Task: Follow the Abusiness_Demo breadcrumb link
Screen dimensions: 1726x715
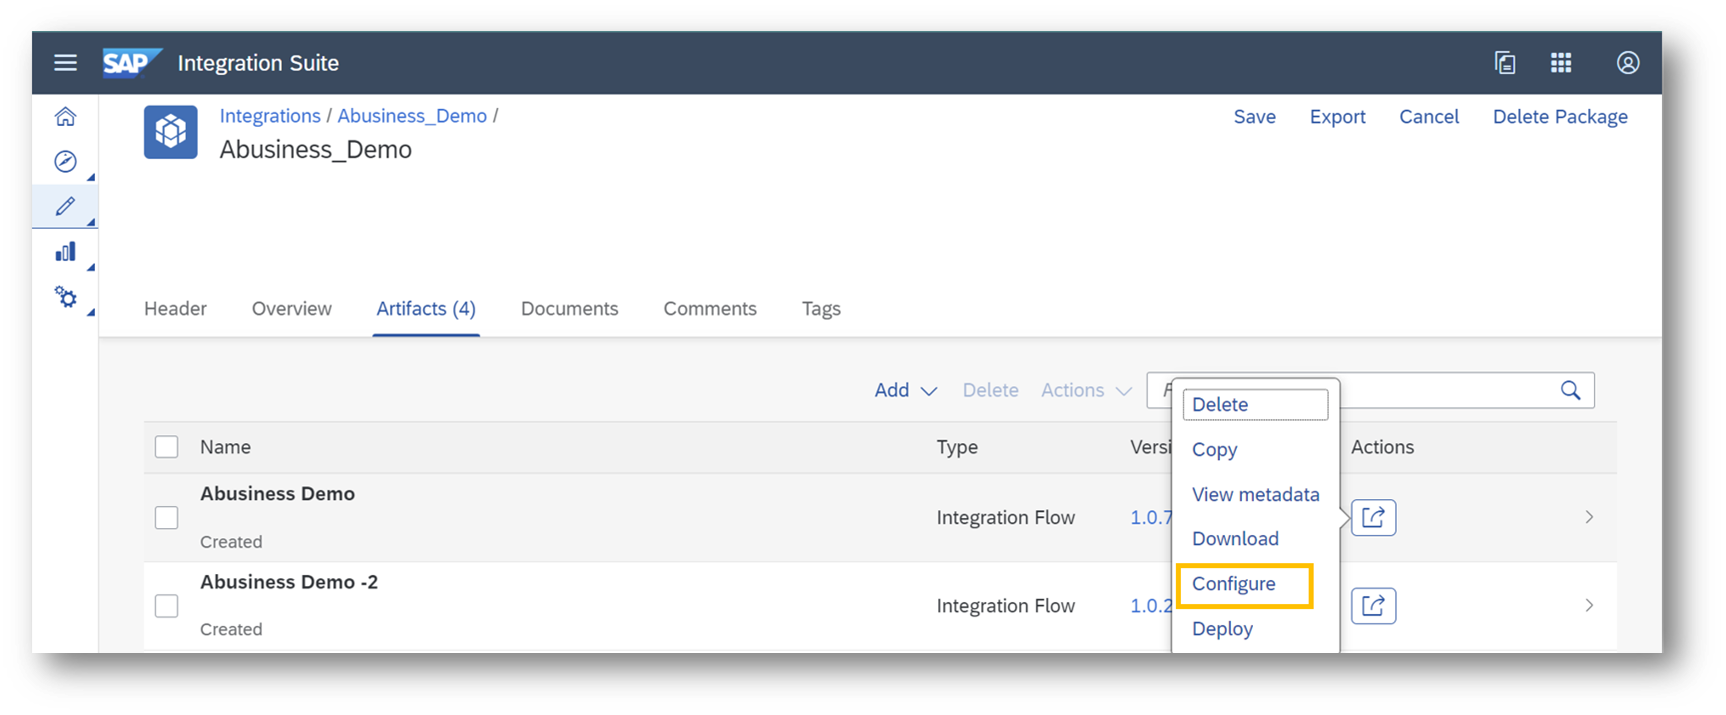Action: coord(412,116)
